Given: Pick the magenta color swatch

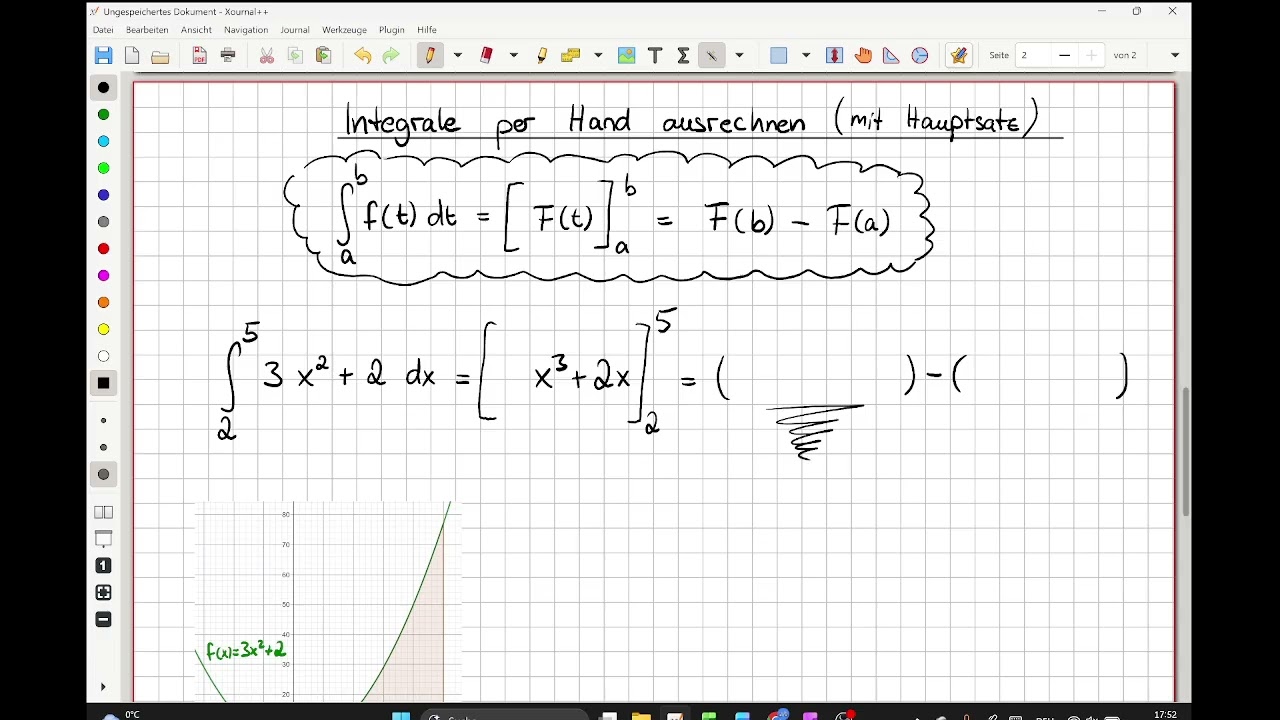Looking at the screenshot, I should click(103, 276).
